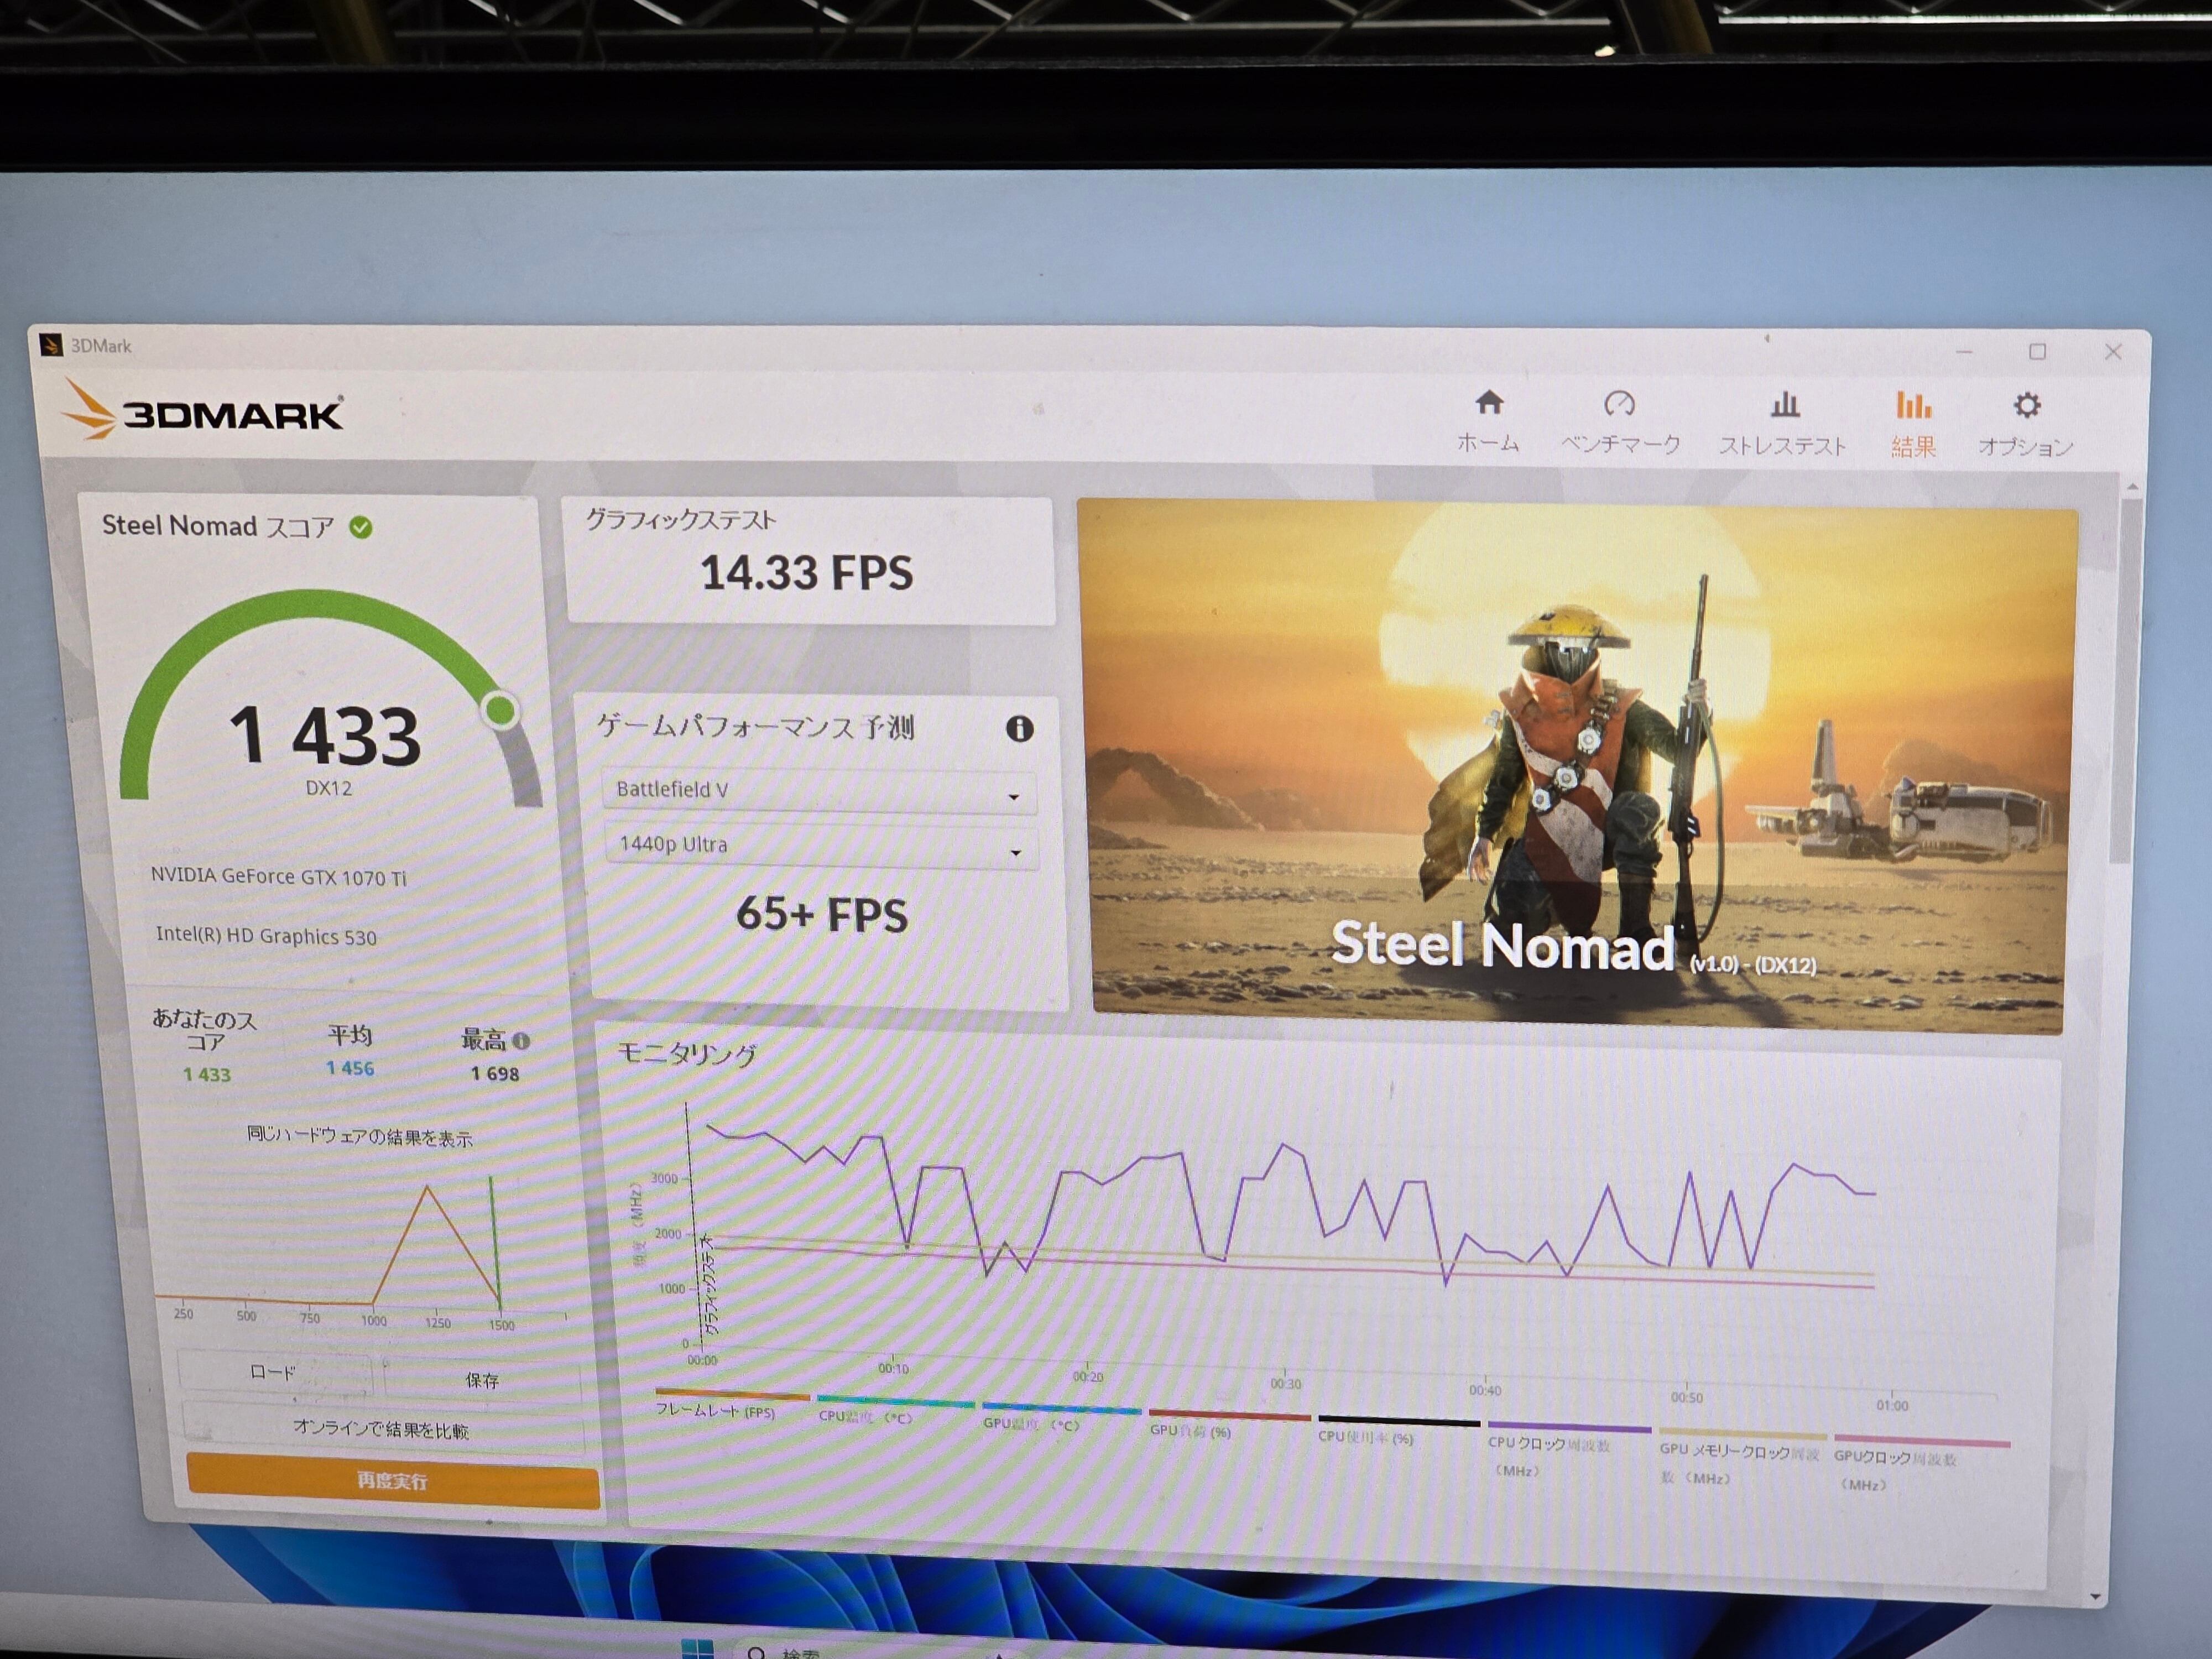Open Options (オプション) gear icon

[2026, 406]
